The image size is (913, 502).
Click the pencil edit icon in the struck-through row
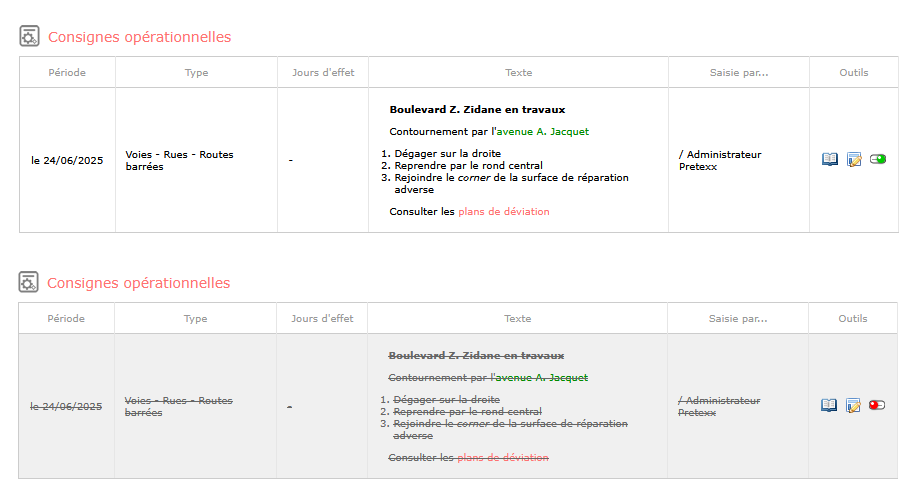853,405
